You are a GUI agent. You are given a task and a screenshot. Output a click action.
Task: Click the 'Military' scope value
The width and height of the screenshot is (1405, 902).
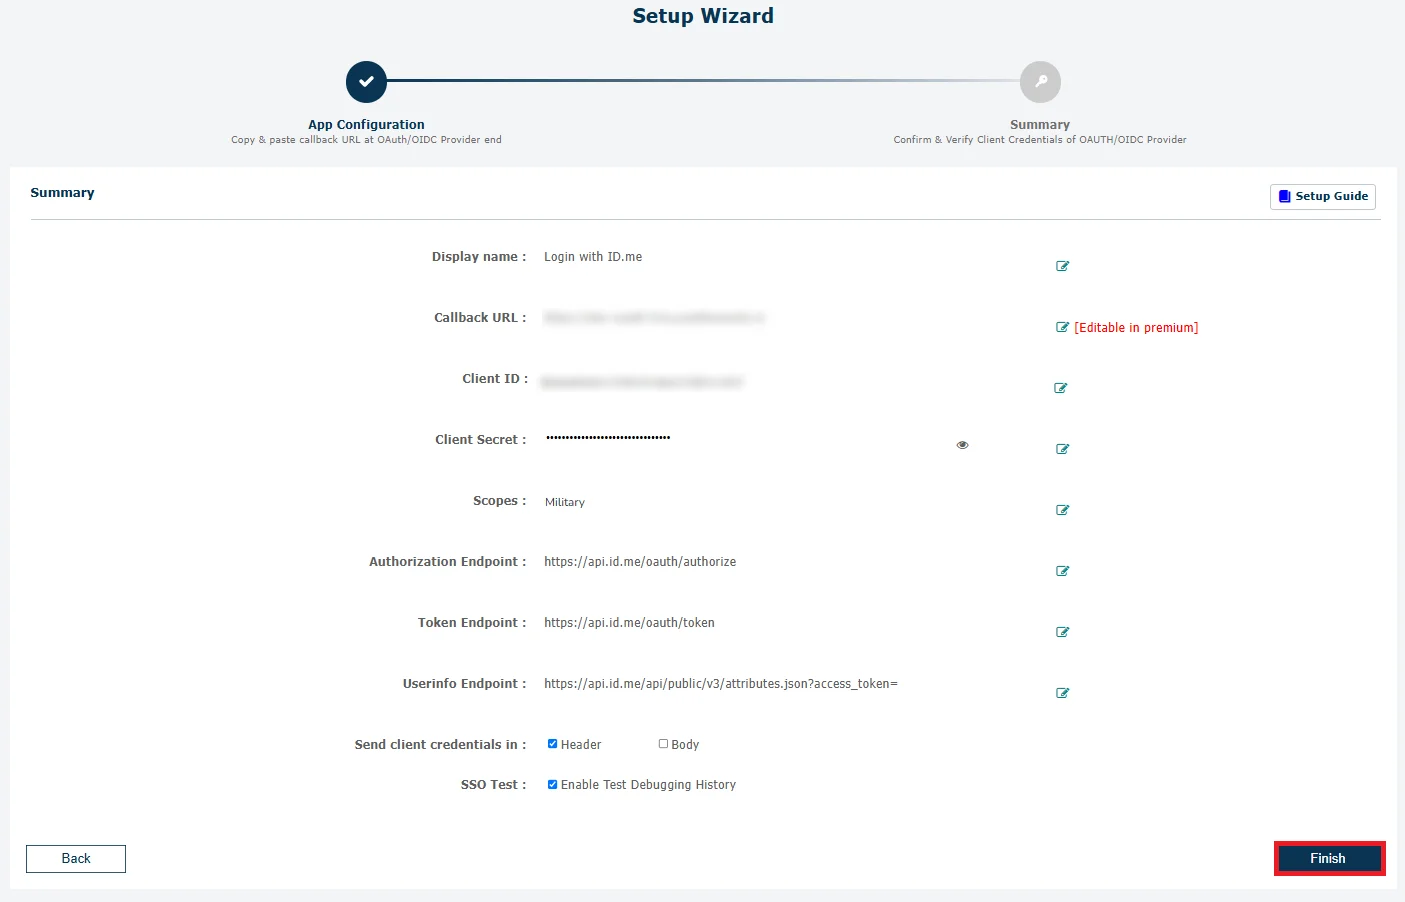pyautogui.click(x=565, y=502)
